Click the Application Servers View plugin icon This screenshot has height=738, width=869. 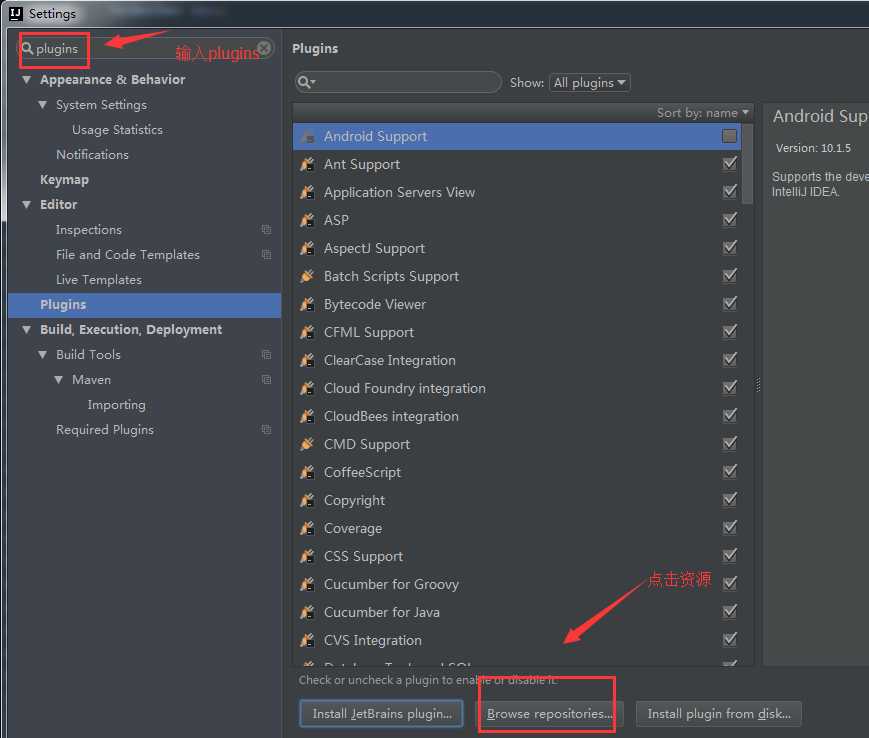(307, 192)
